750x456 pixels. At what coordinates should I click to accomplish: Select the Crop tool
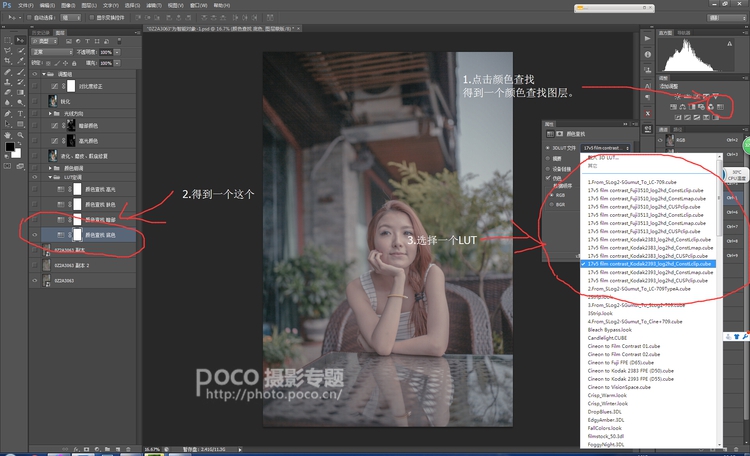[8, 61]
